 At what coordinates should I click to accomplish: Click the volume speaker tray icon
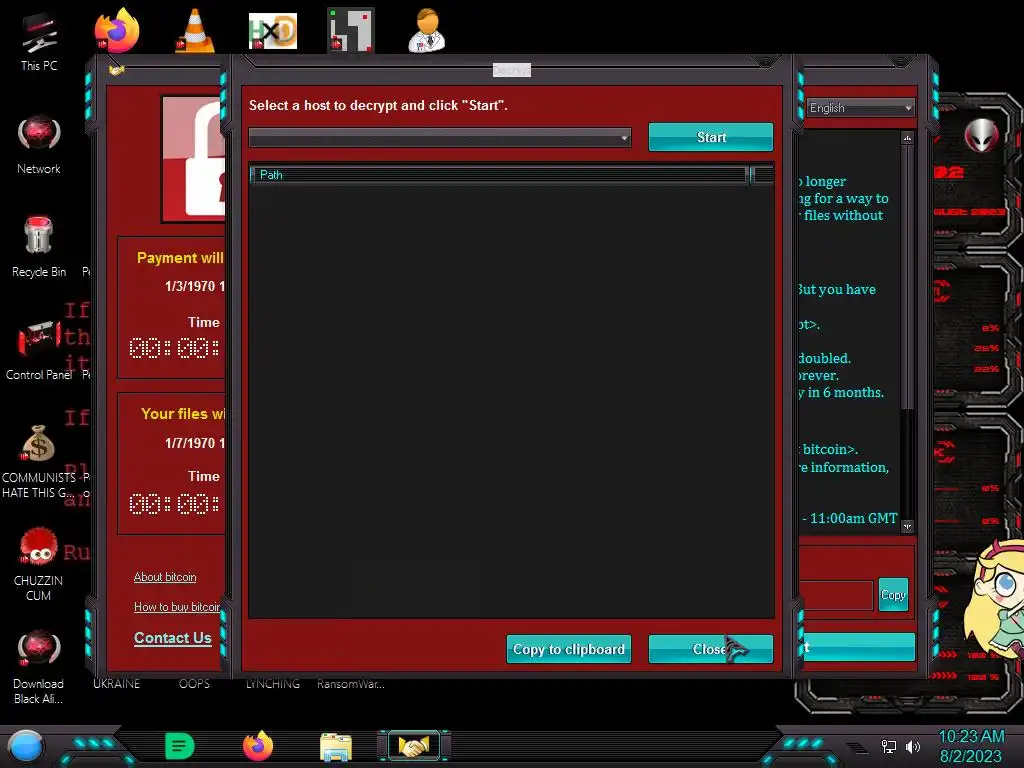[x=913, y=746]
